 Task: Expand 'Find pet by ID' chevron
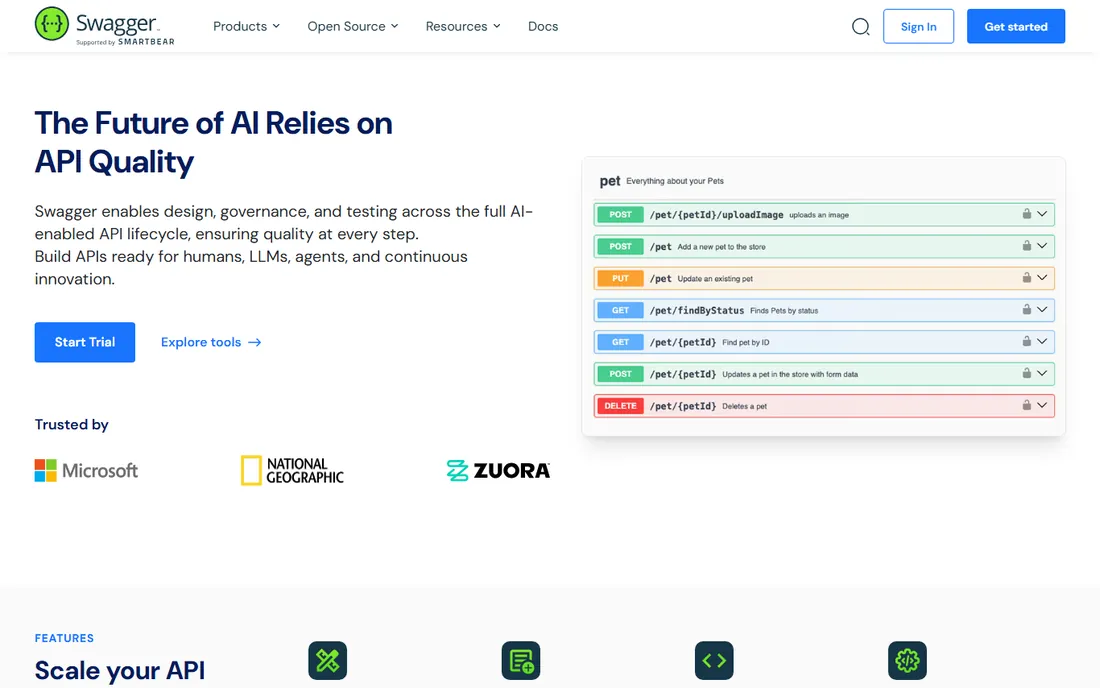[x=1042, y=342]
